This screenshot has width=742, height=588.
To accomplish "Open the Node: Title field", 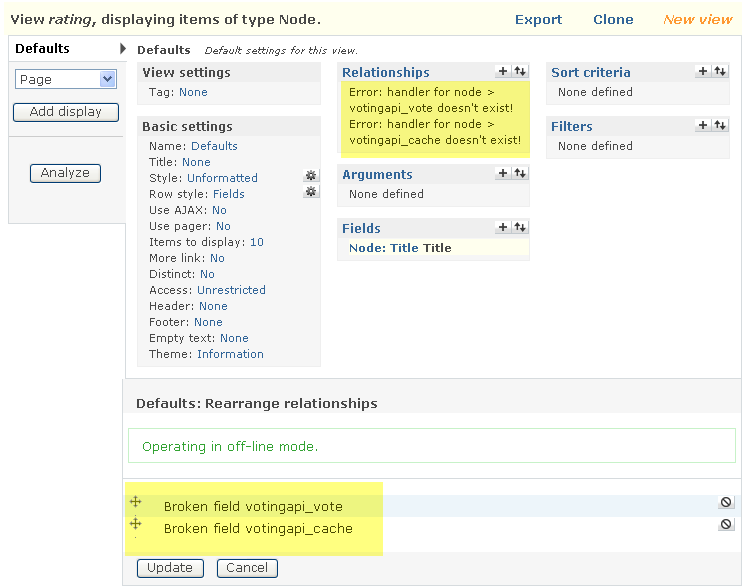I will point(383,248).
